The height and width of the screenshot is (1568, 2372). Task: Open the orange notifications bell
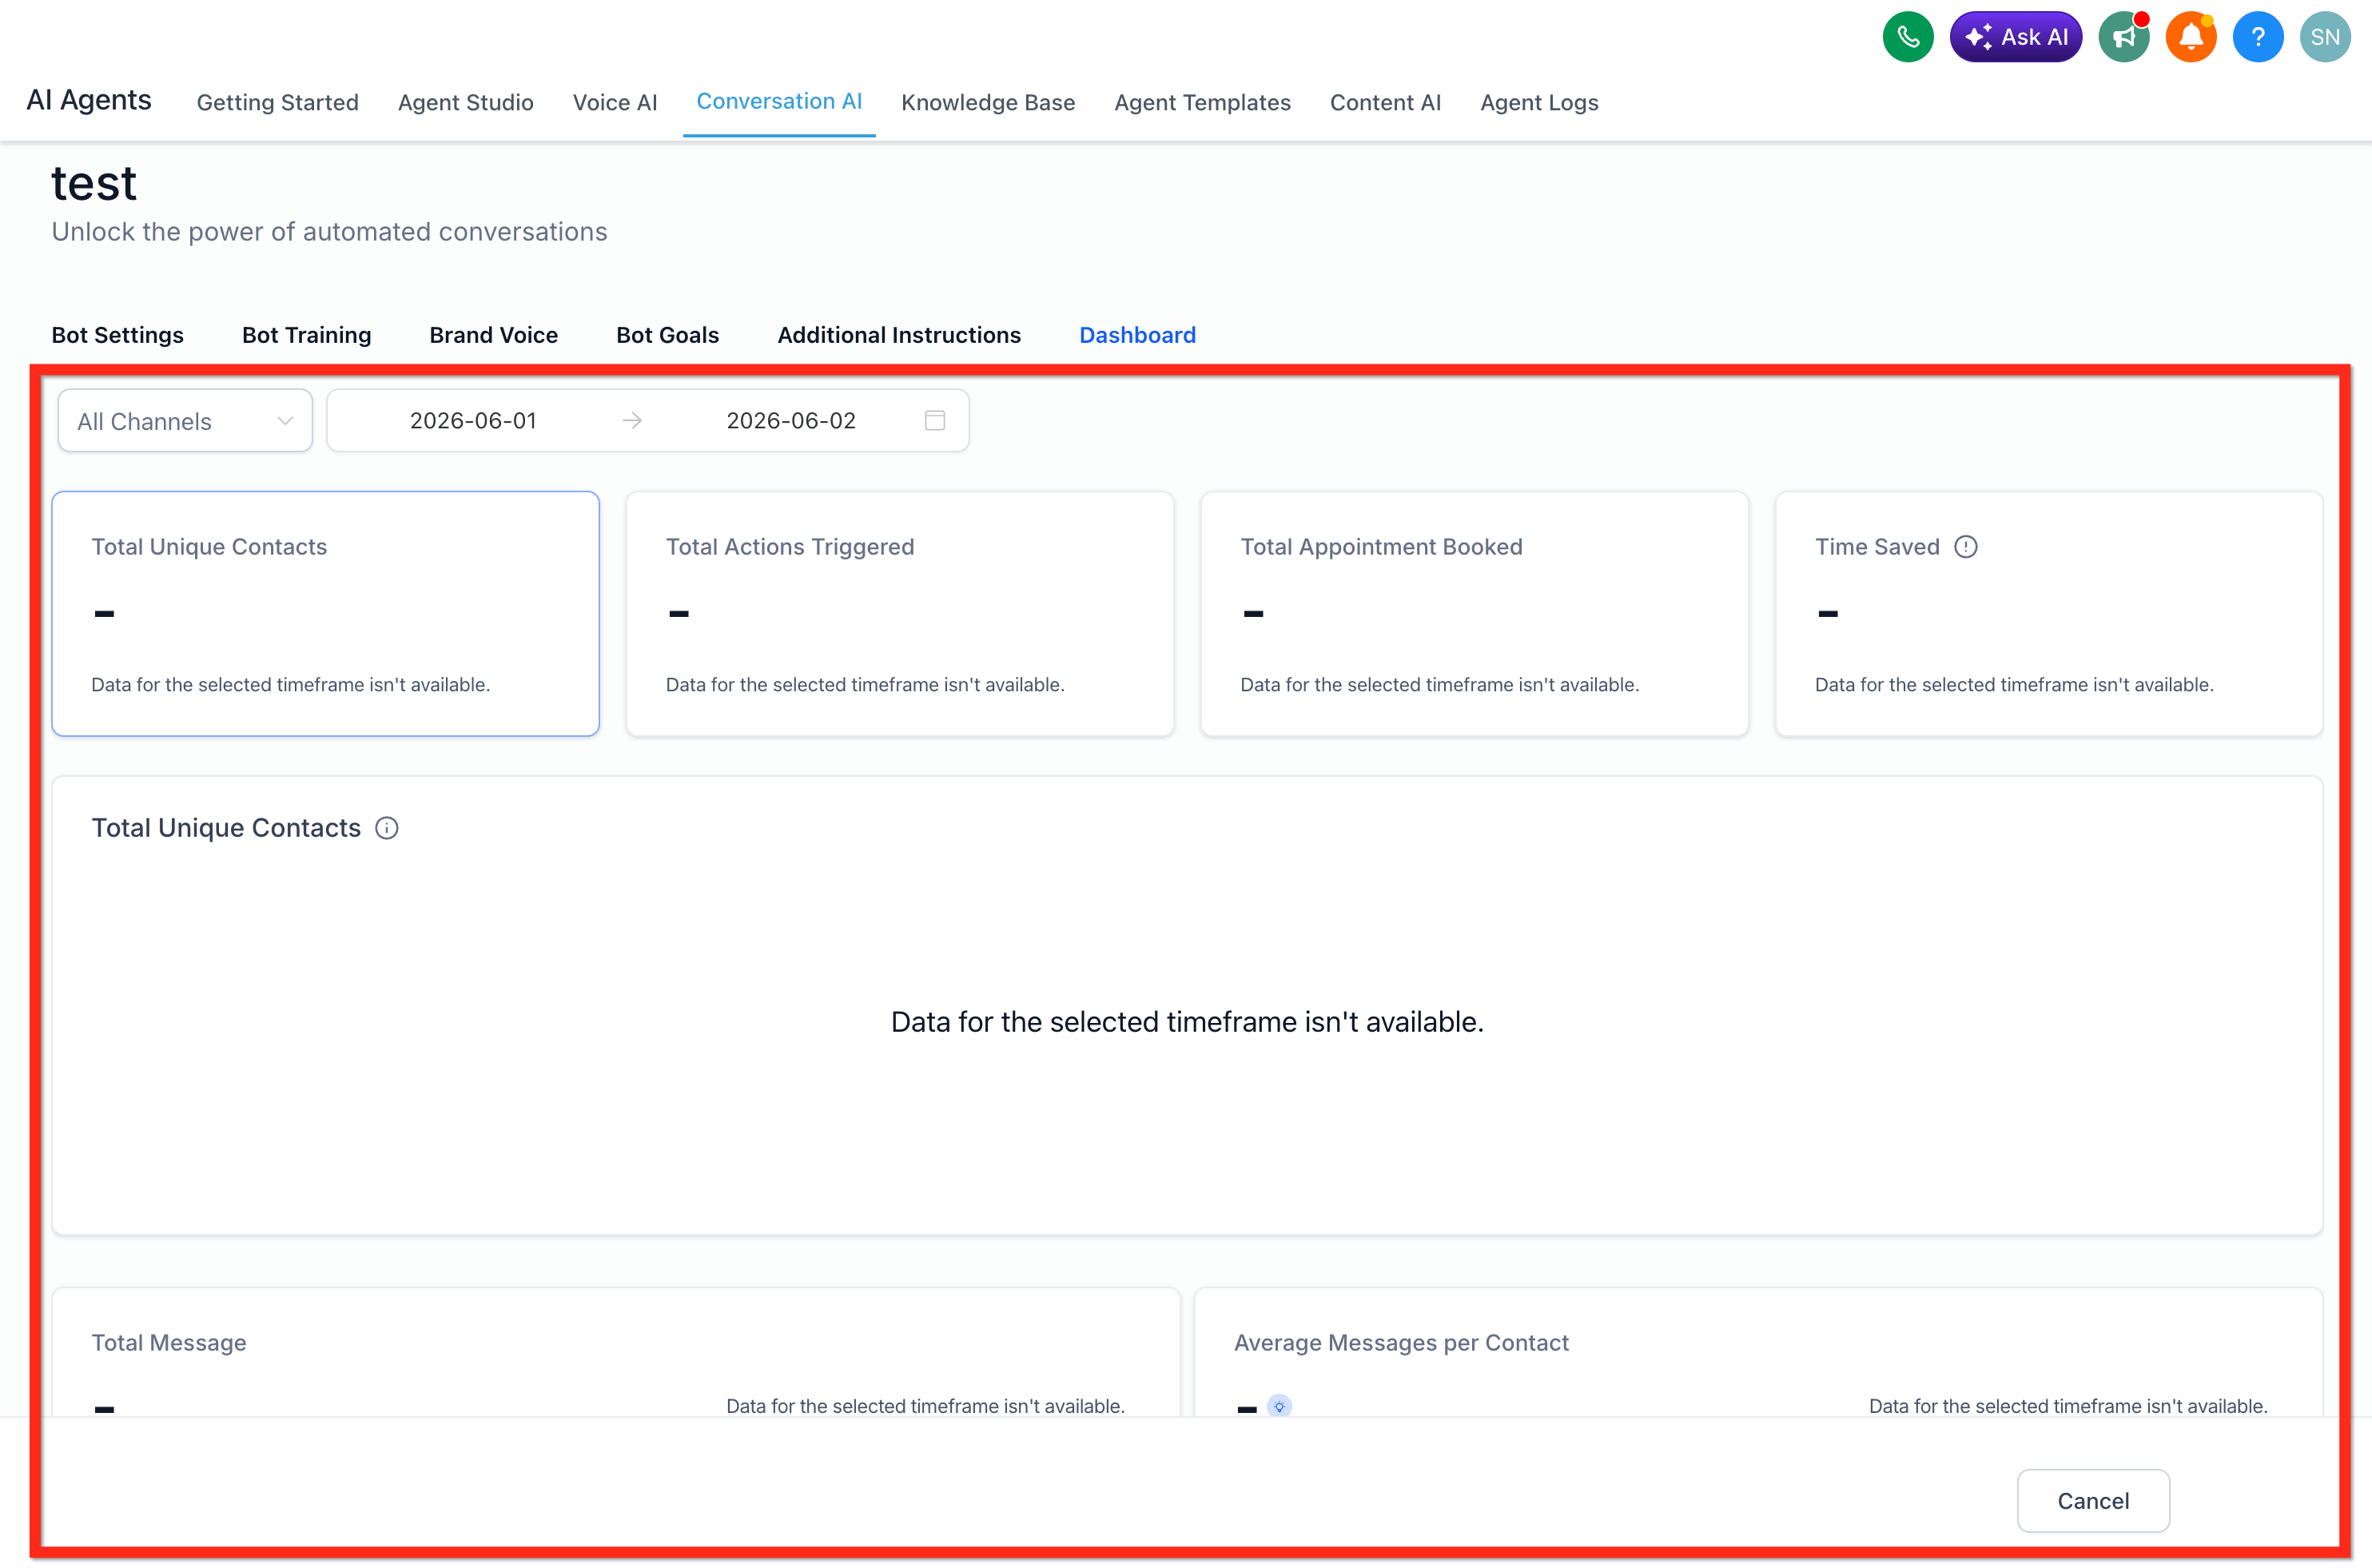[x=2191, y=37]
